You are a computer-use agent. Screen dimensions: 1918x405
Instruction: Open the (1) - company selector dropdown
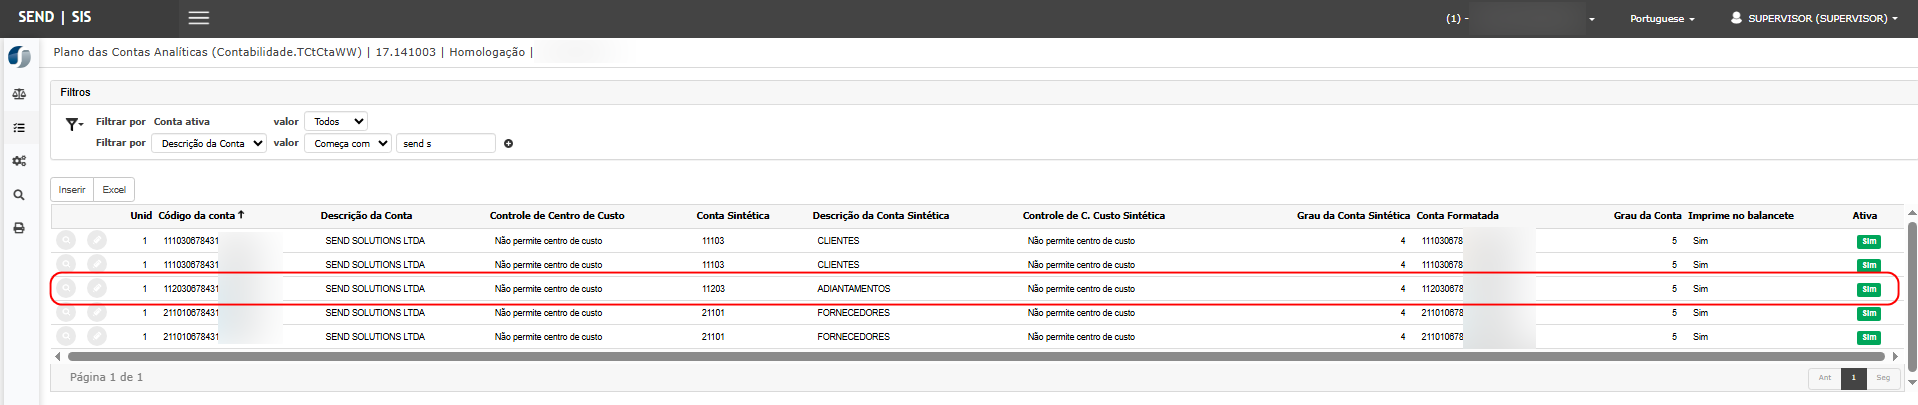pos(1520,19)
